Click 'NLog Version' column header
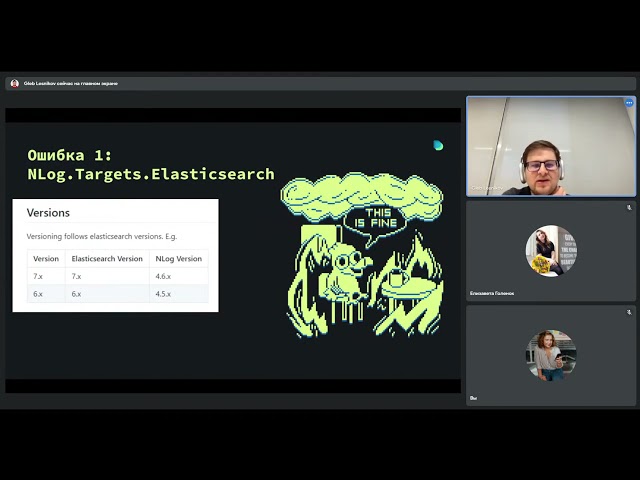Viewport: 640px width, 480px height. point(179,258)
